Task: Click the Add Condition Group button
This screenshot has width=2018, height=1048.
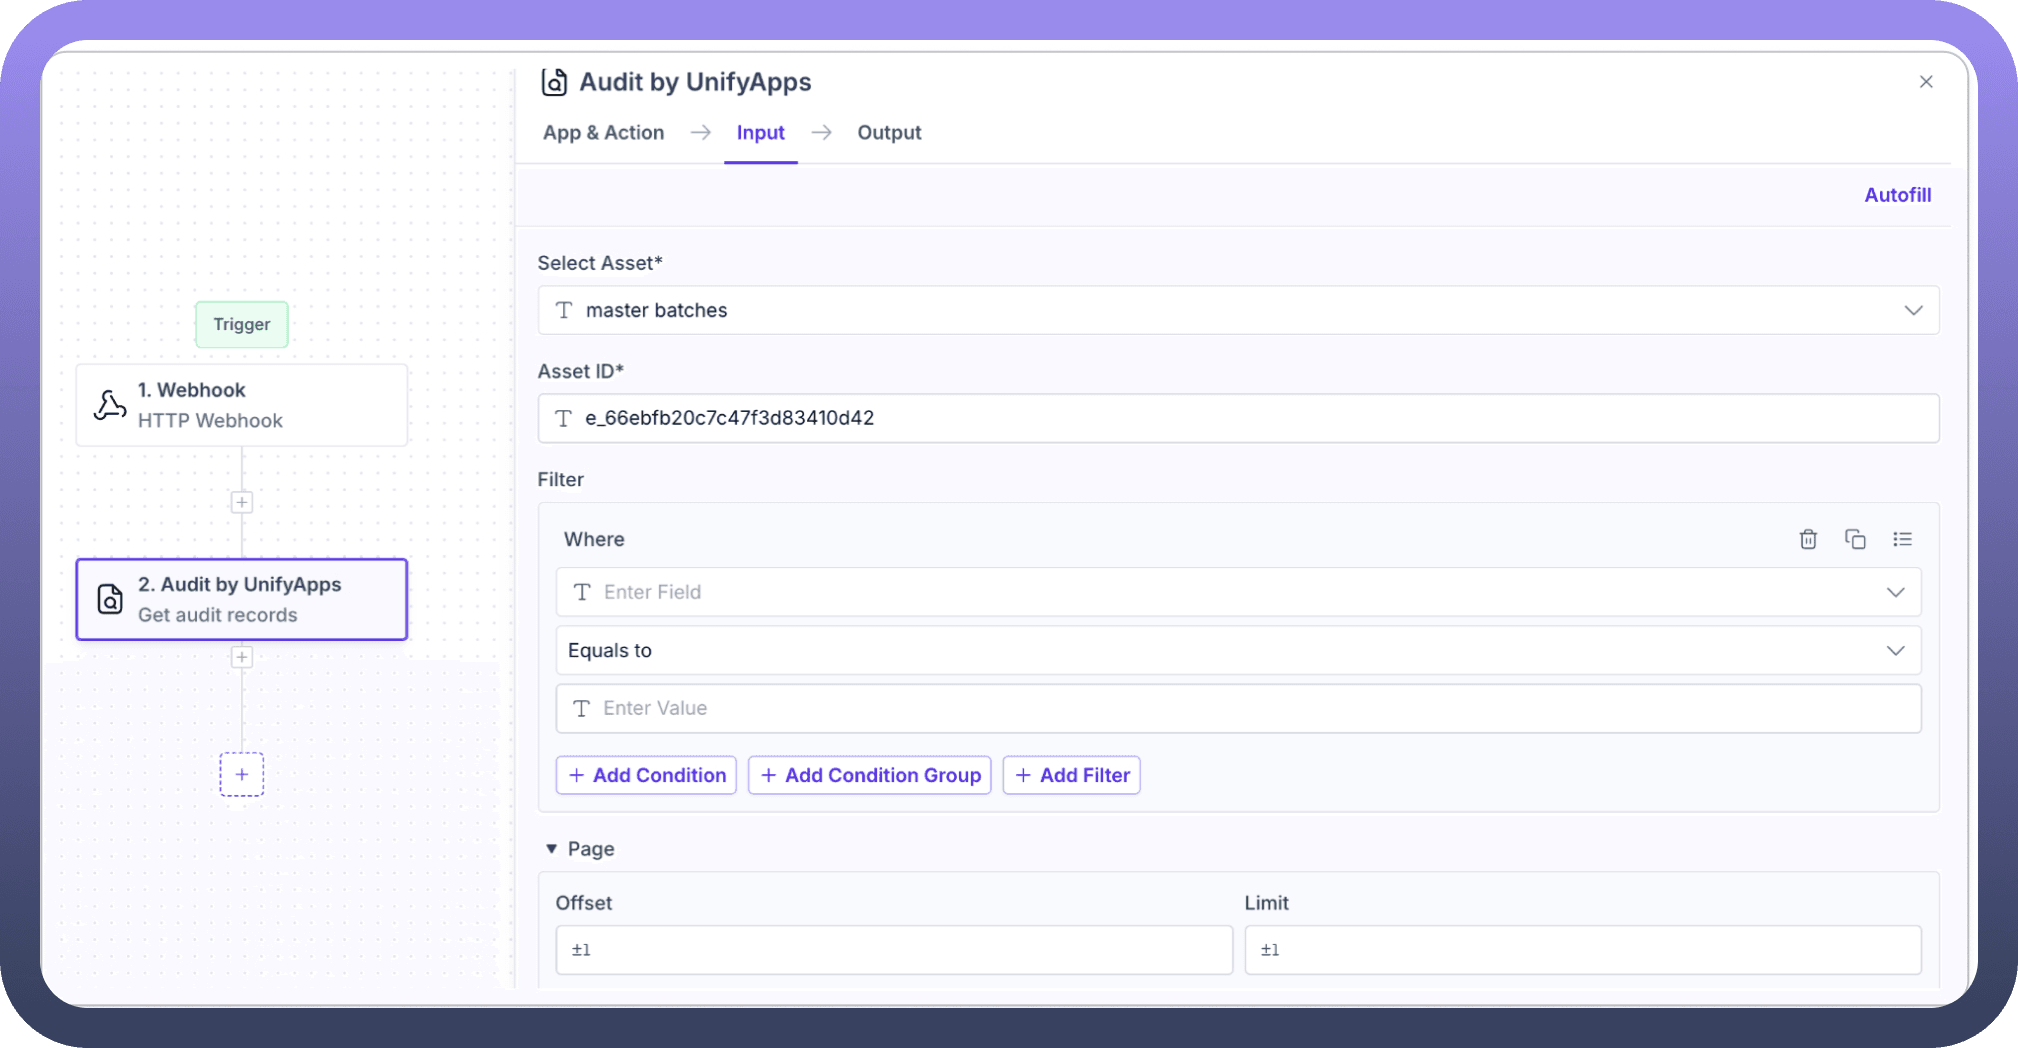Action: (869, 775)
